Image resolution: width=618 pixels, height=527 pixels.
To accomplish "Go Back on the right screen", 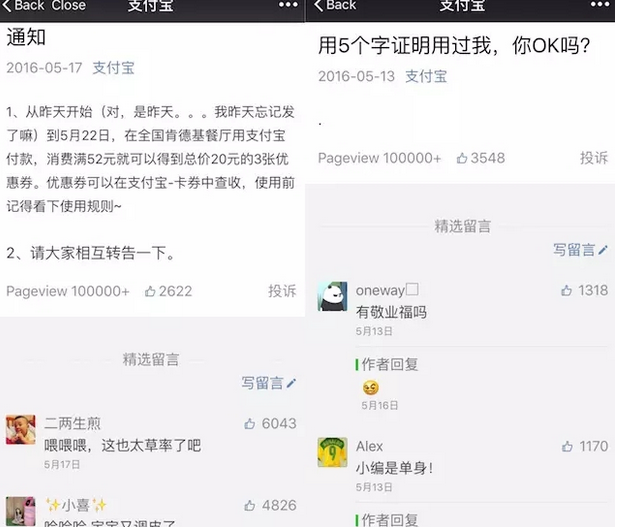I will [x=335, y=5].
